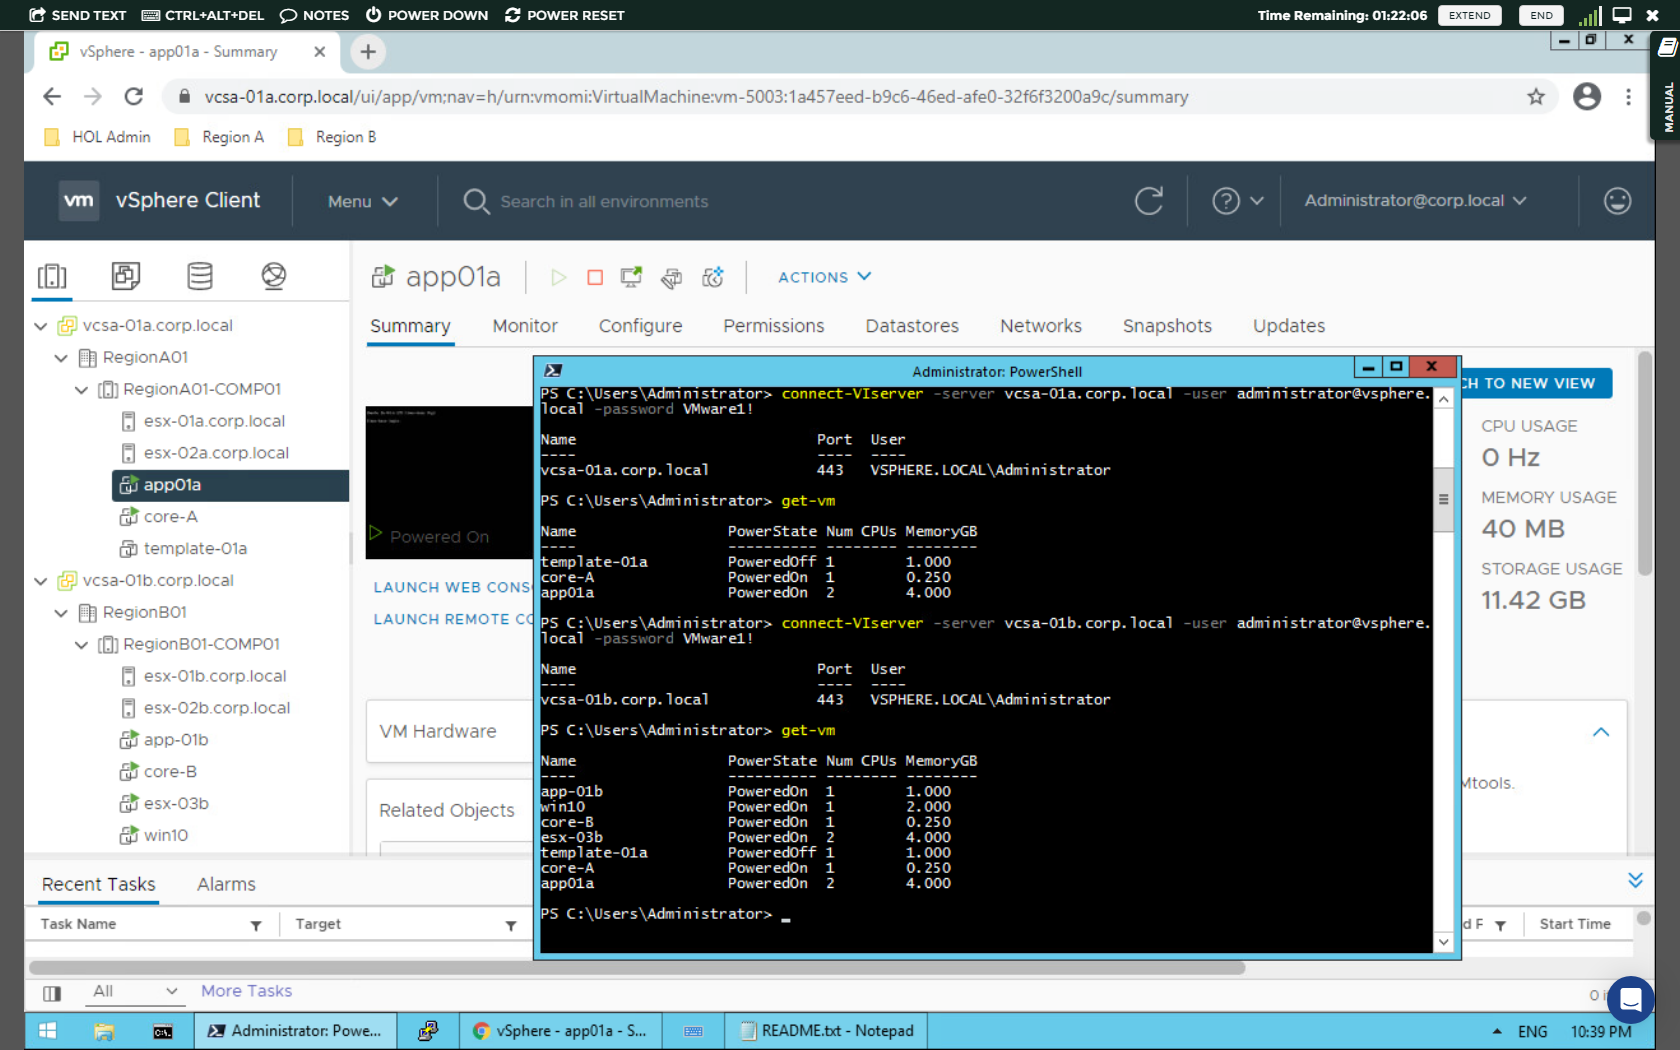
Task: Collapse the vcsa-01a.corp.local tree node
Action: [40, 325]
